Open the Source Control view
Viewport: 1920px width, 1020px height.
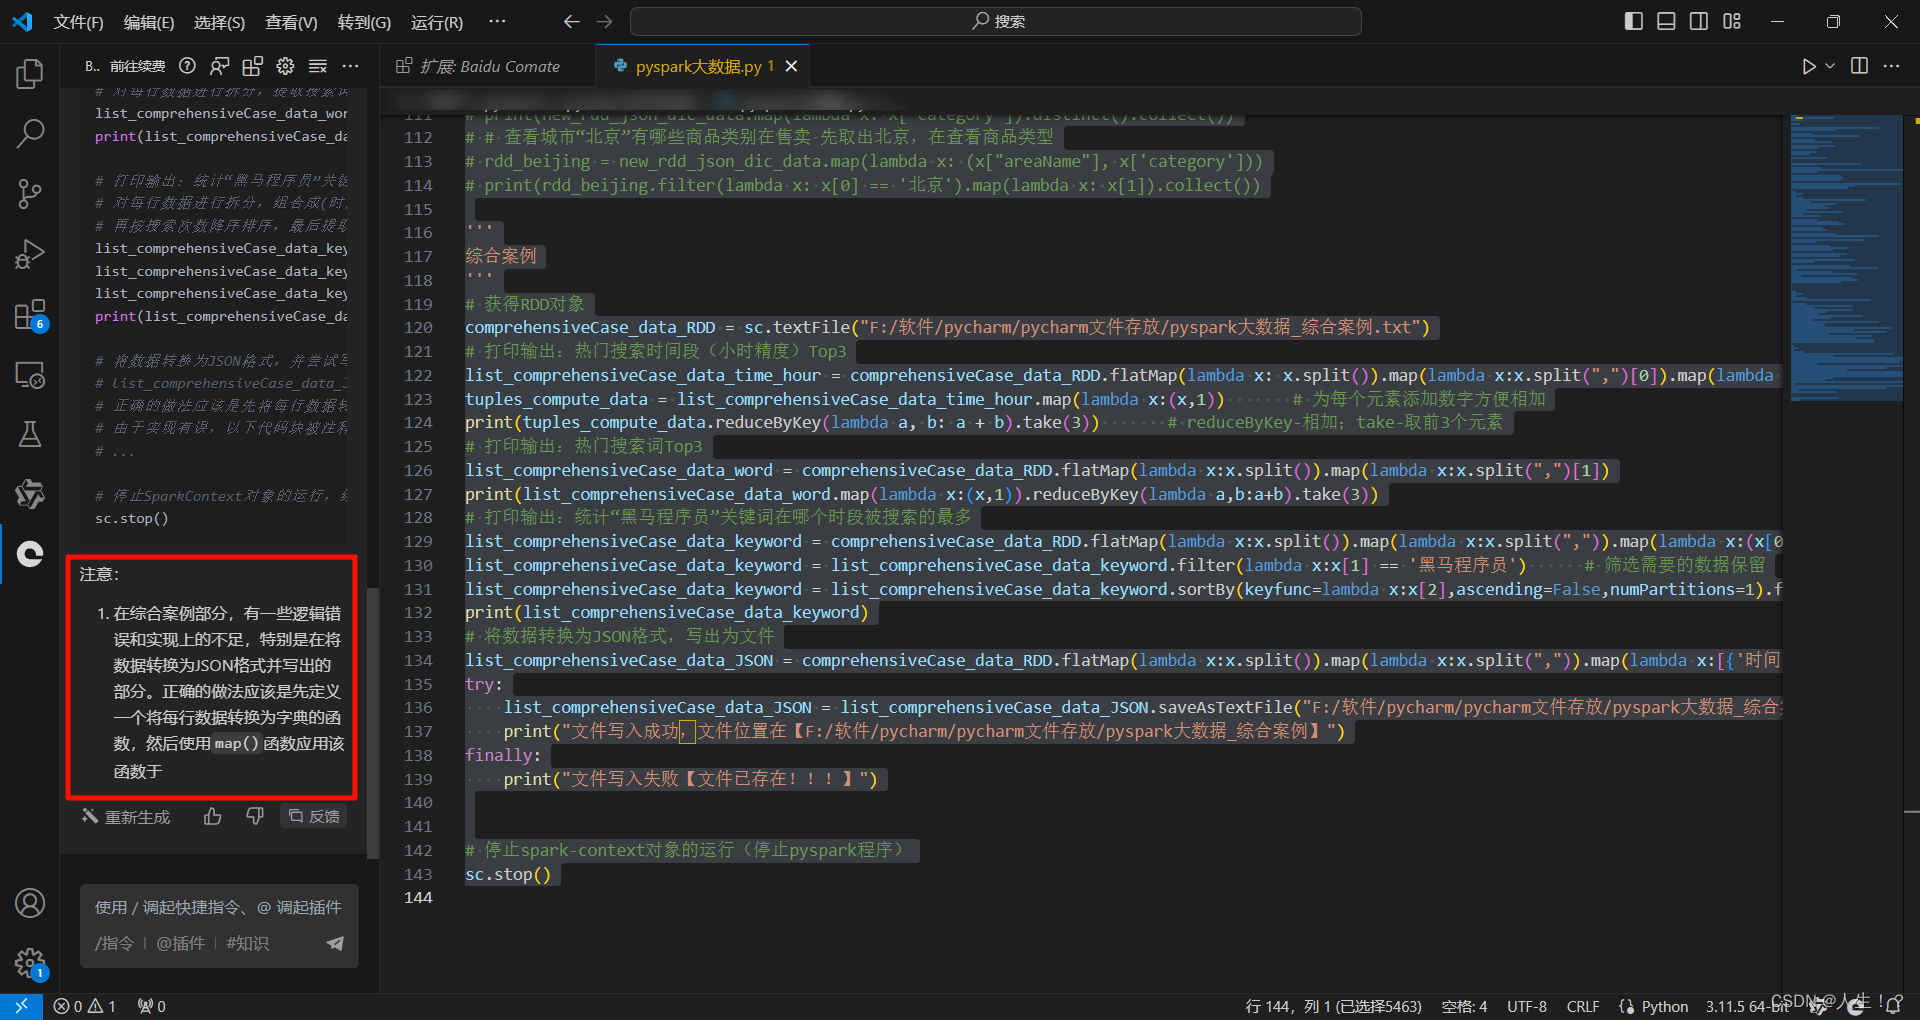point(30,194)
